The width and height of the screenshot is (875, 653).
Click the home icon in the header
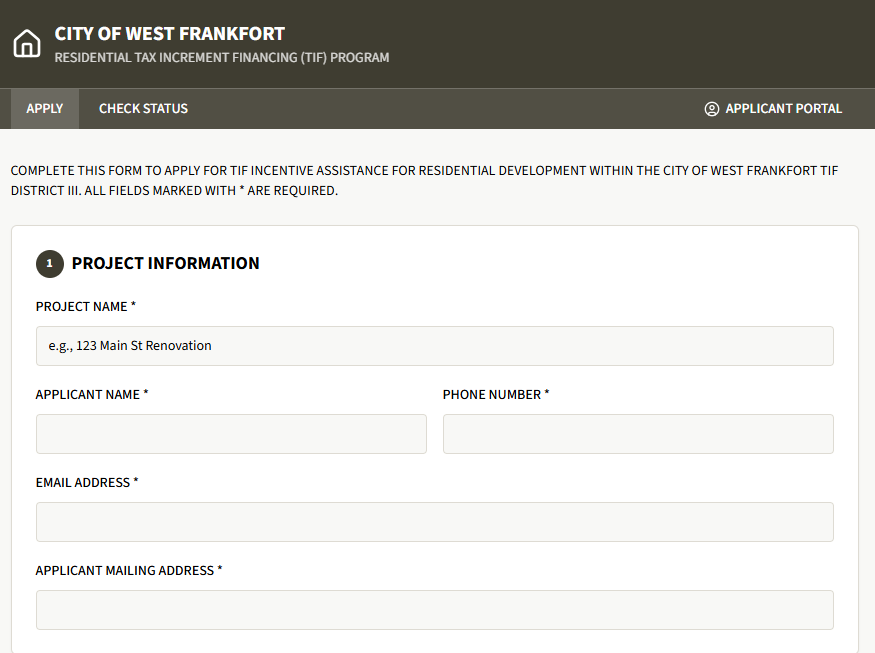(x=26, y=42)
